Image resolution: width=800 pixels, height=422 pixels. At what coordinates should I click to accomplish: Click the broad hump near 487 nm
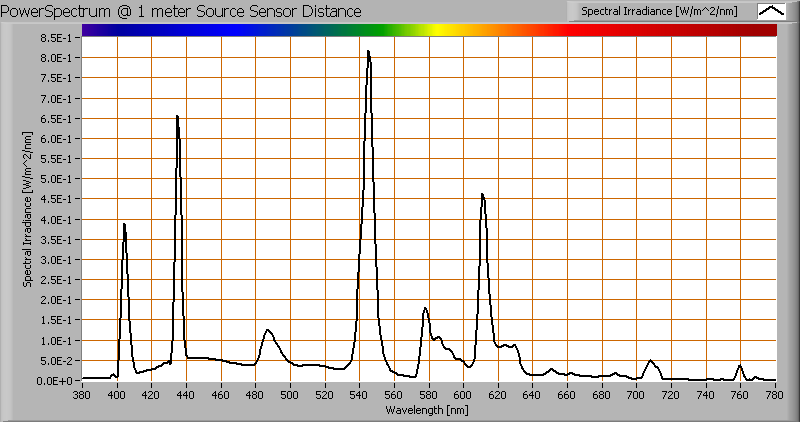point(267,331)
